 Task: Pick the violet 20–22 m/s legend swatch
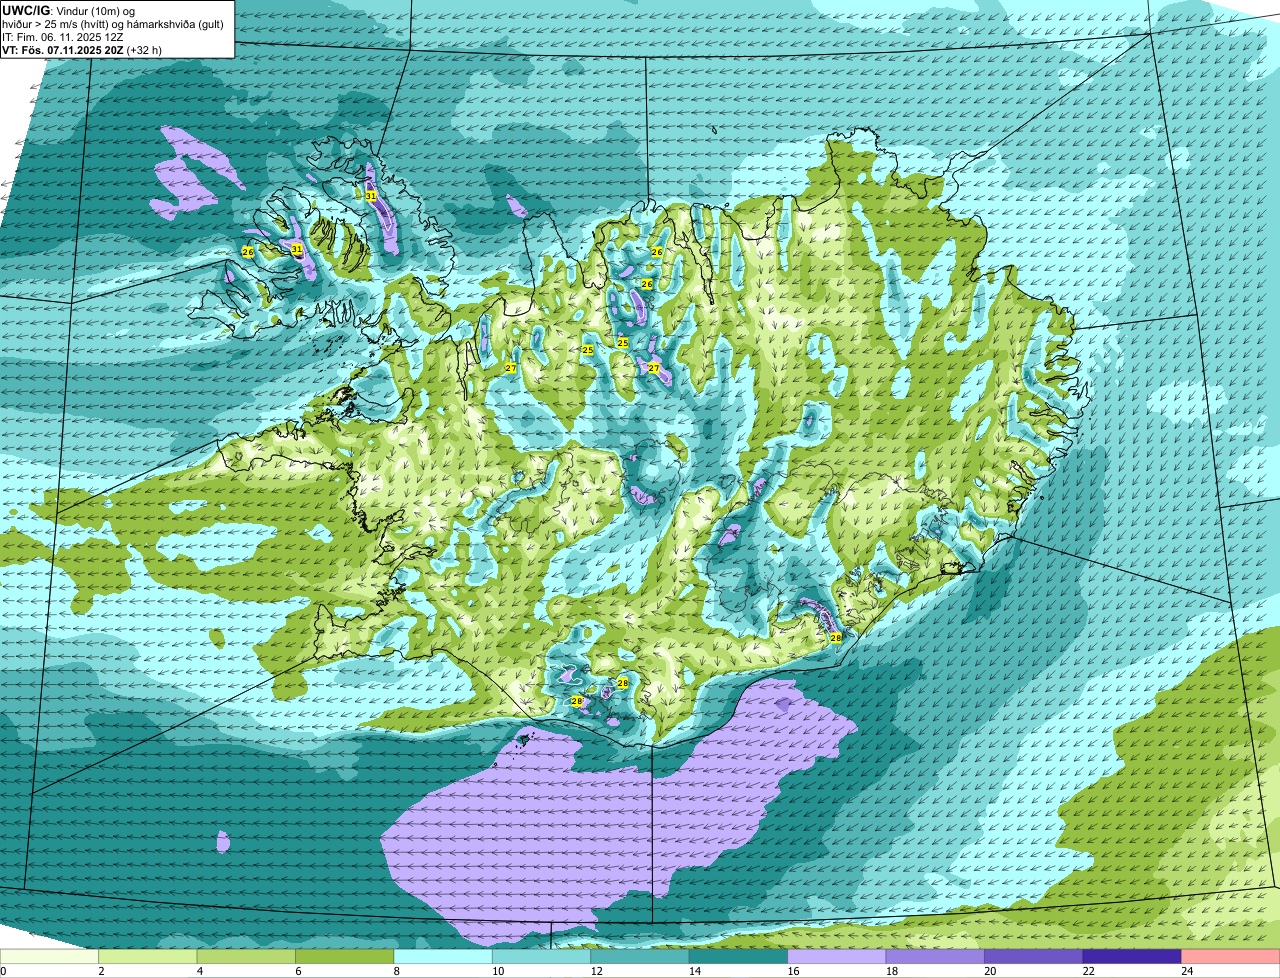[1034, 956]
